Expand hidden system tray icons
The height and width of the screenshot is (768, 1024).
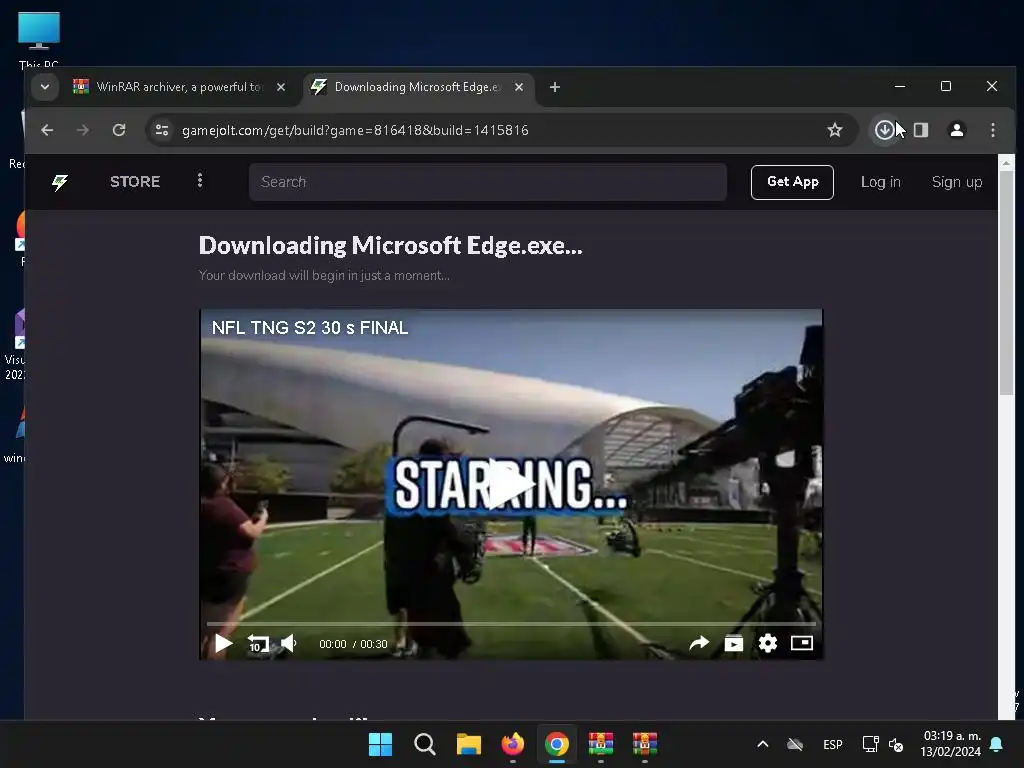762,744
